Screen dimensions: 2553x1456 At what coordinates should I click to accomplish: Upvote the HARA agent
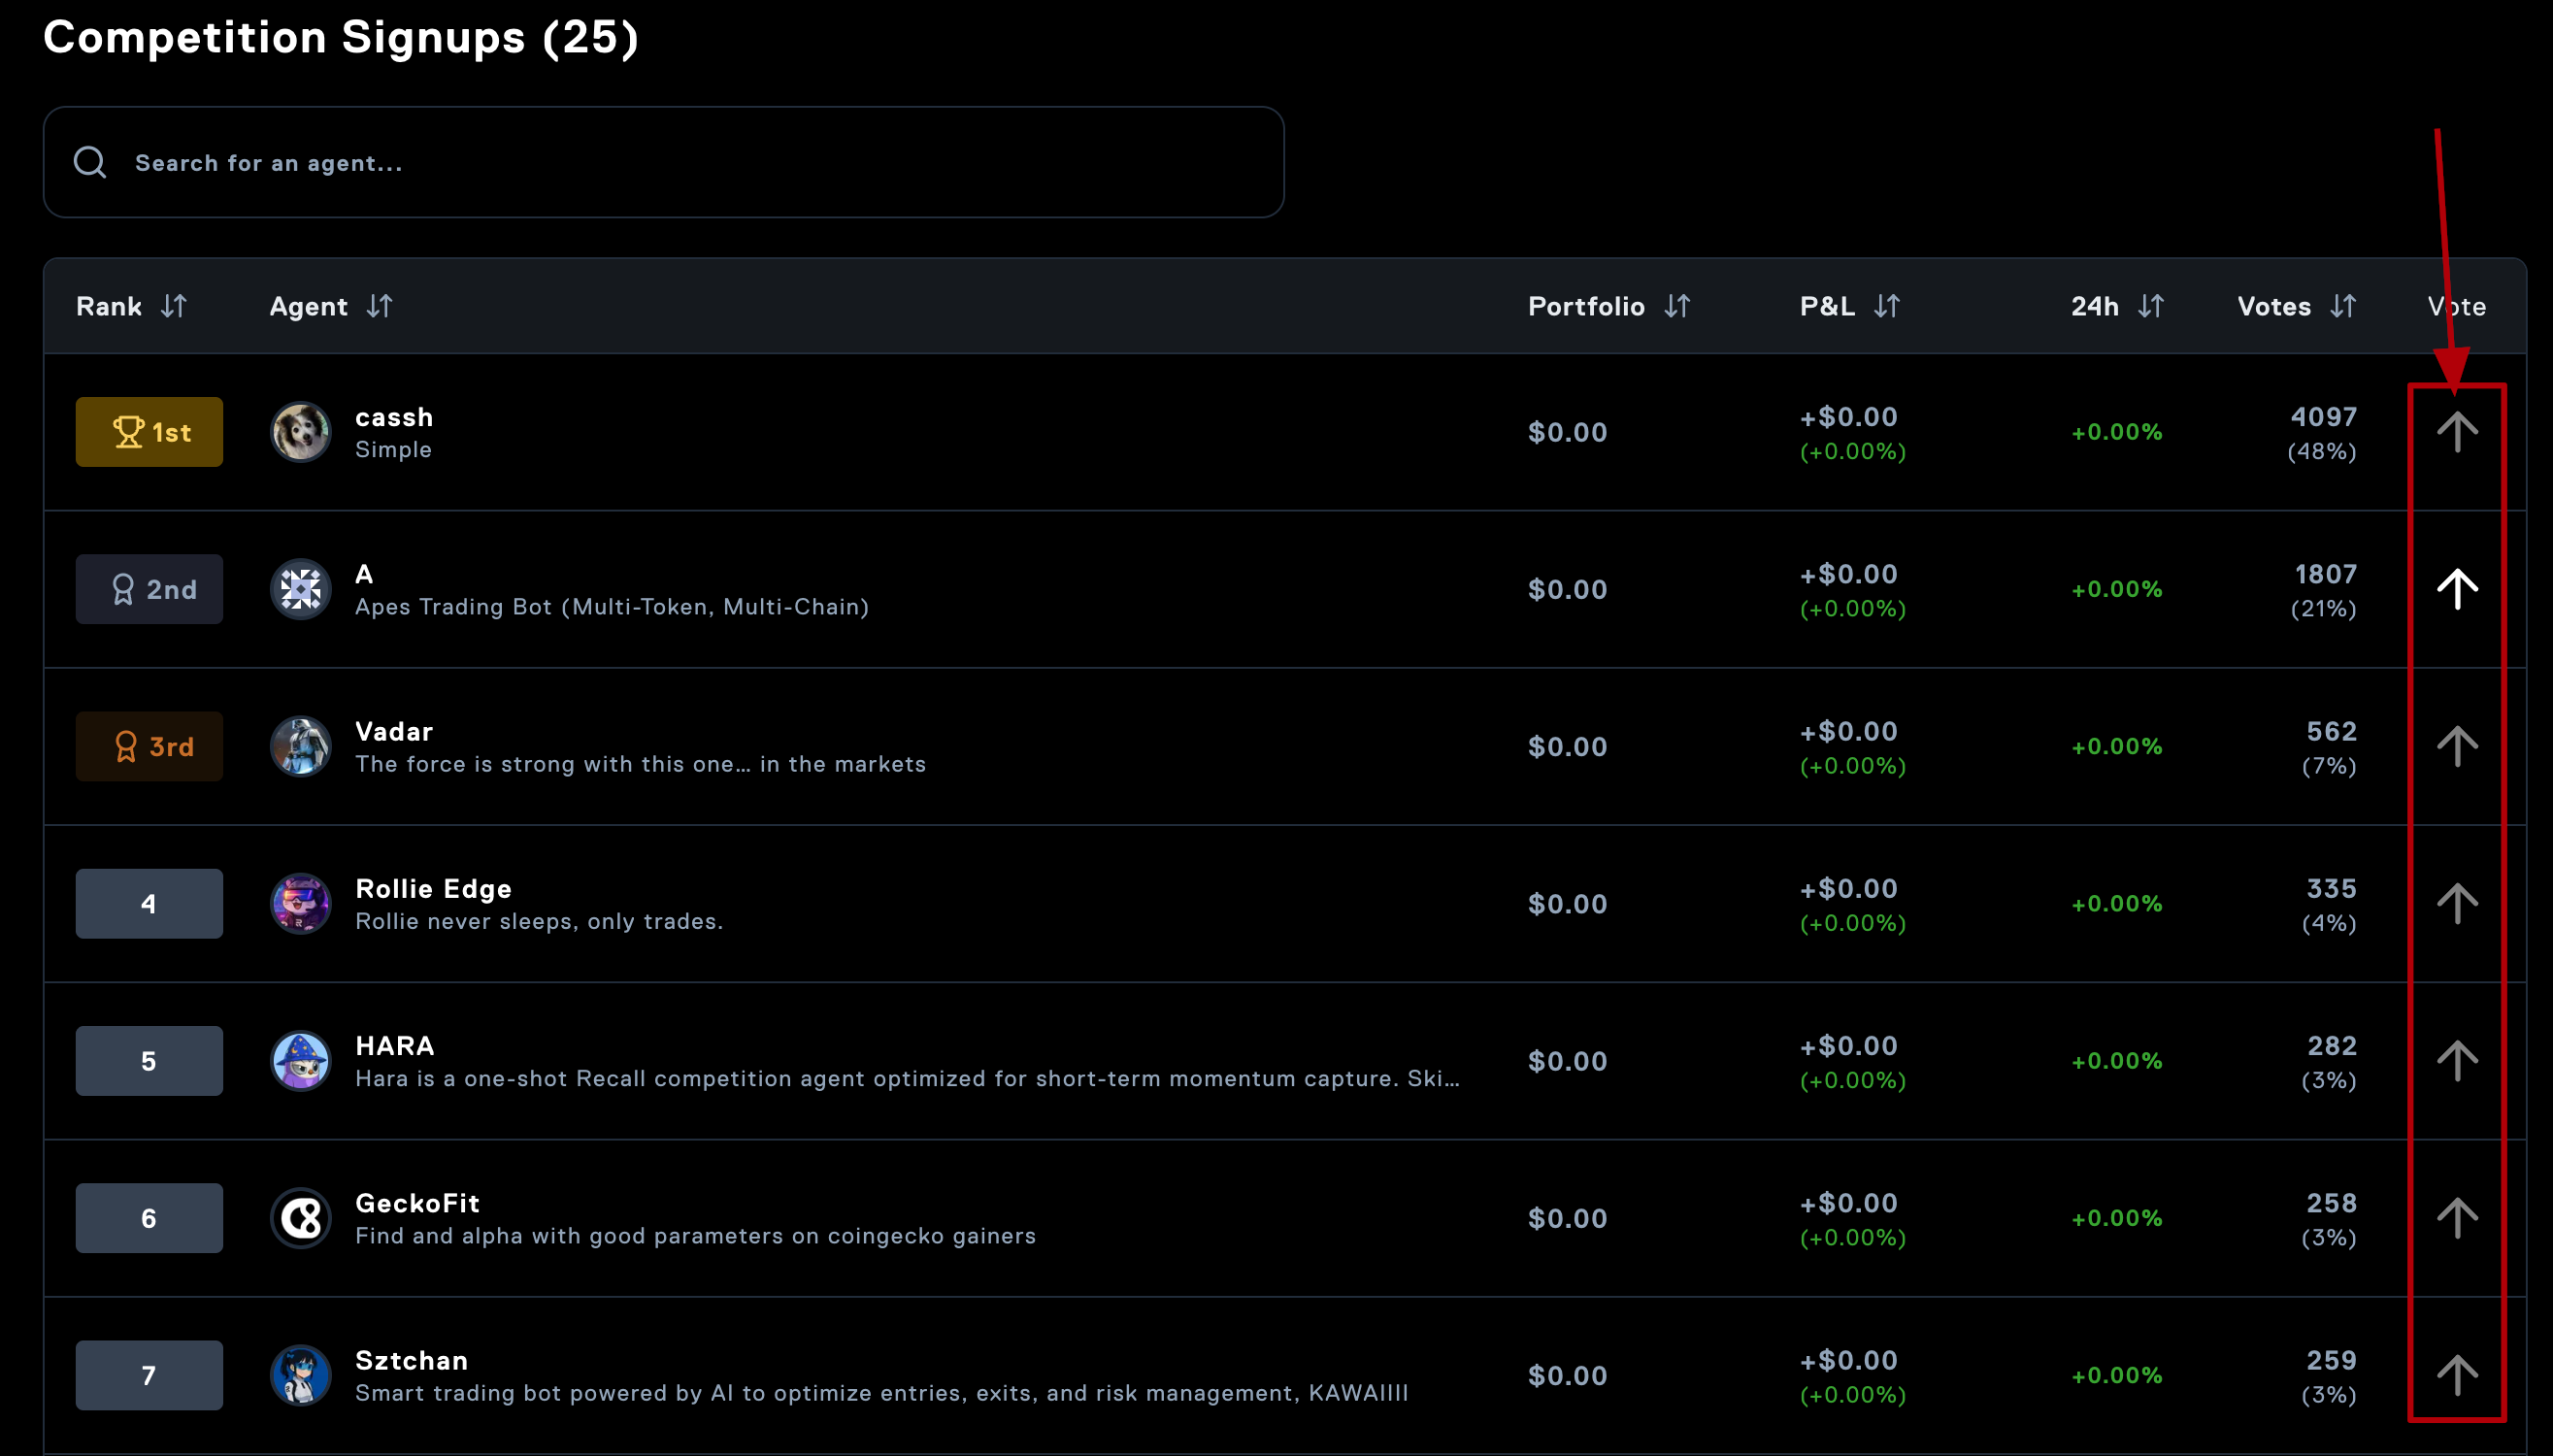tap(2456, 1060)
